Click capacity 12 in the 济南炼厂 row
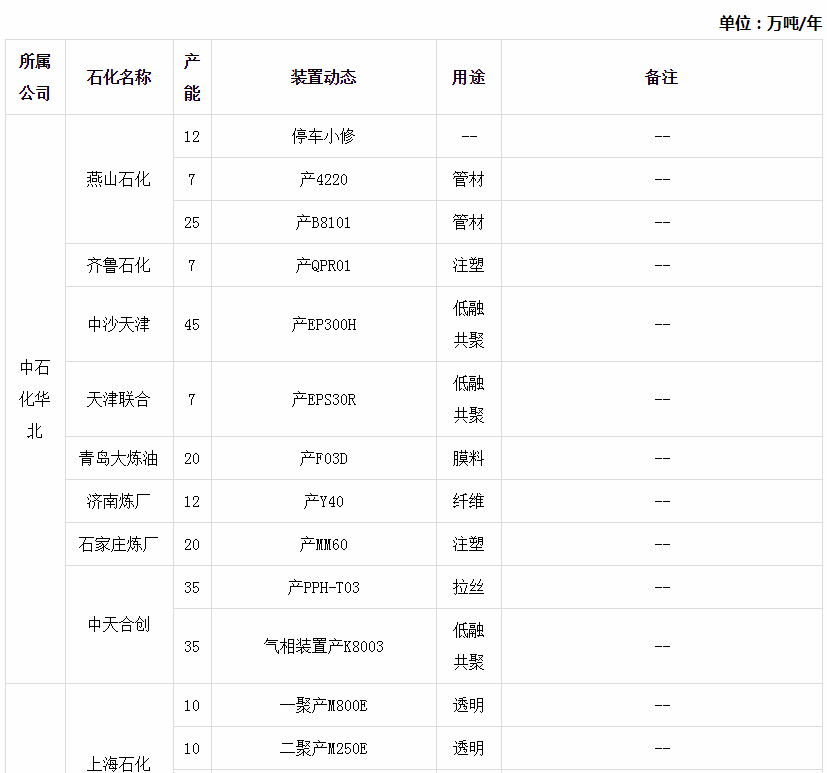This screenshot has width=827, height=773. 192,501
